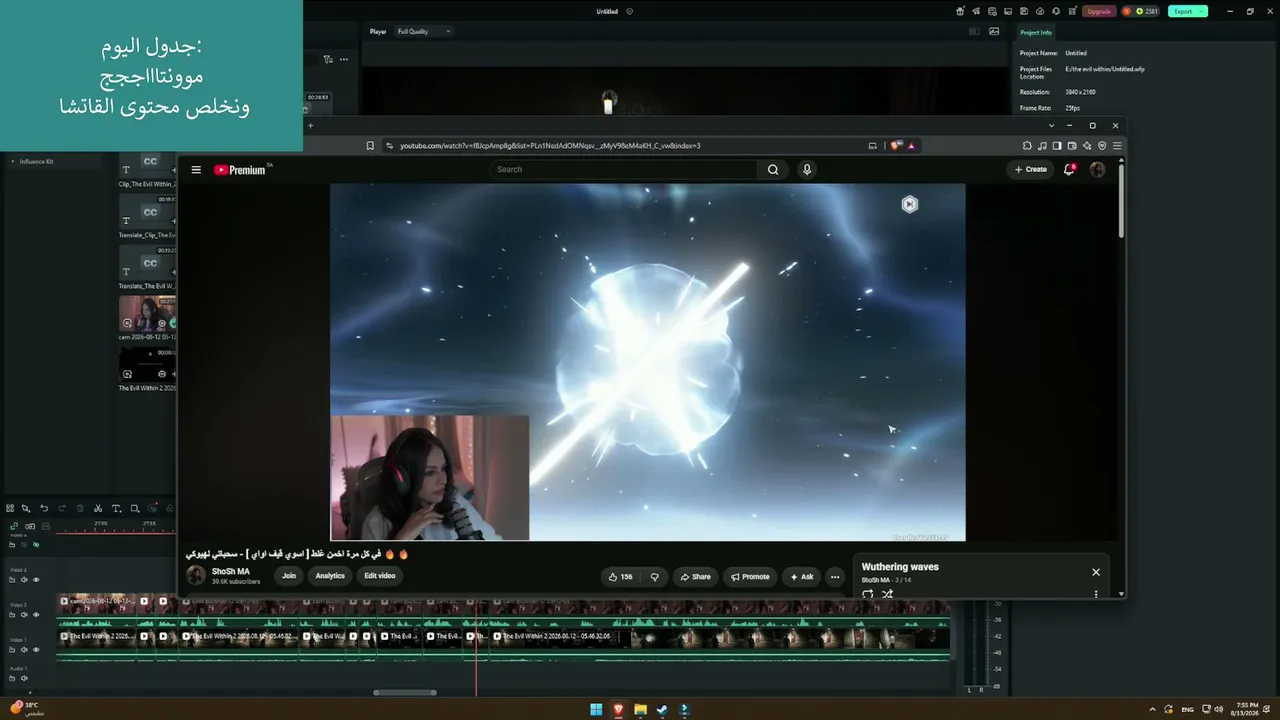
Task: Toggle timeline link icon above tracks
Action: point(14,526)
